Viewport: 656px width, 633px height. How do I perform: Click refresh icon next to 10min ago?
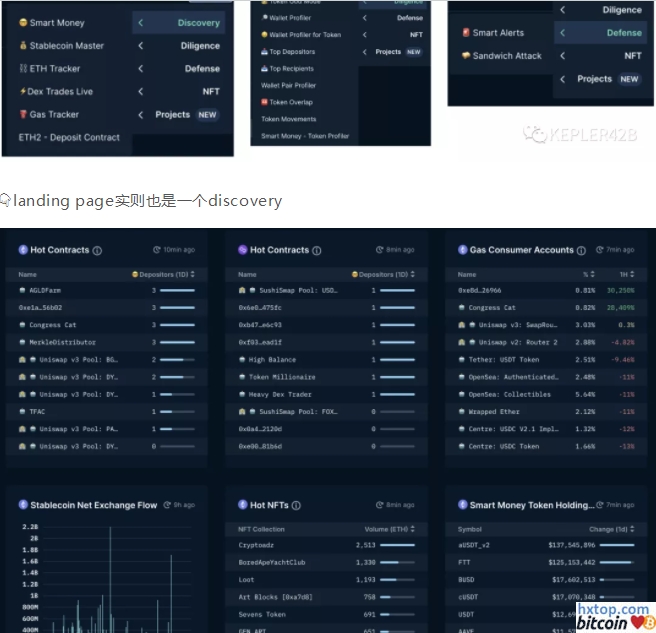[x=157, y=250]
